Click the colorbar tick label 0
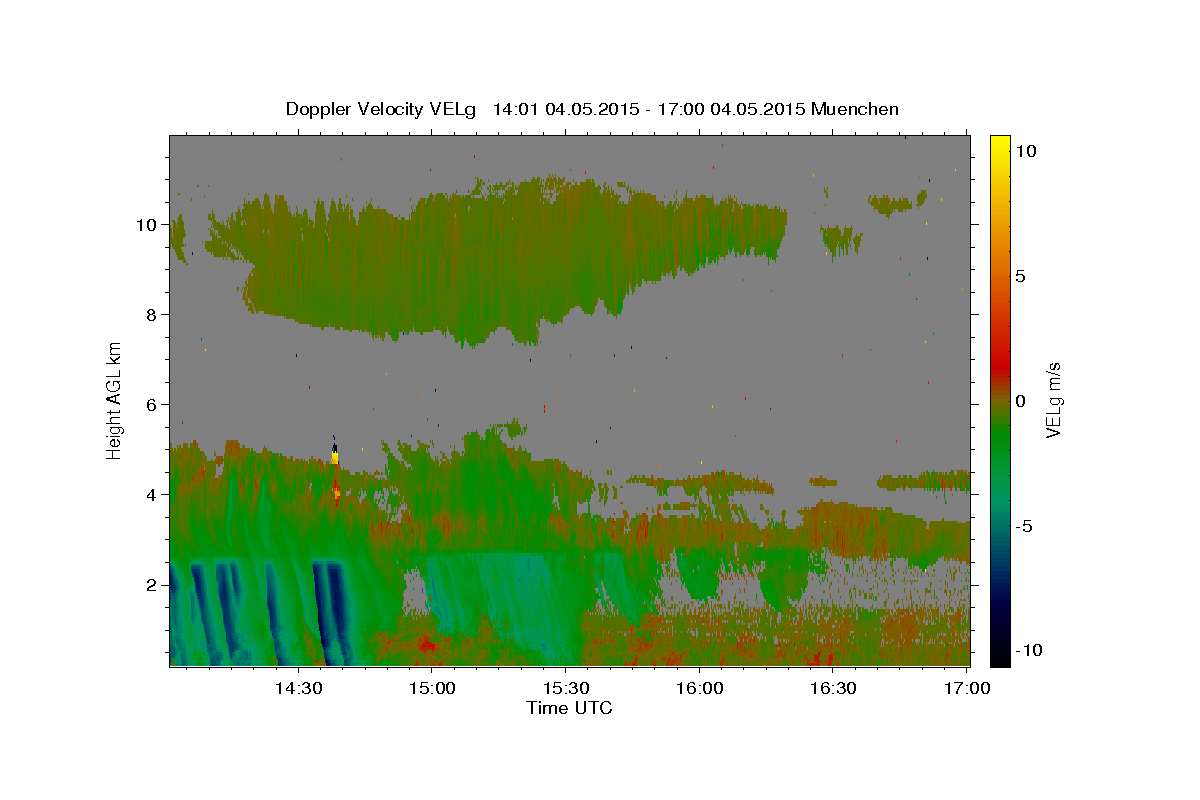The width and height of the screenshot is (1200, 800). 1020,400
